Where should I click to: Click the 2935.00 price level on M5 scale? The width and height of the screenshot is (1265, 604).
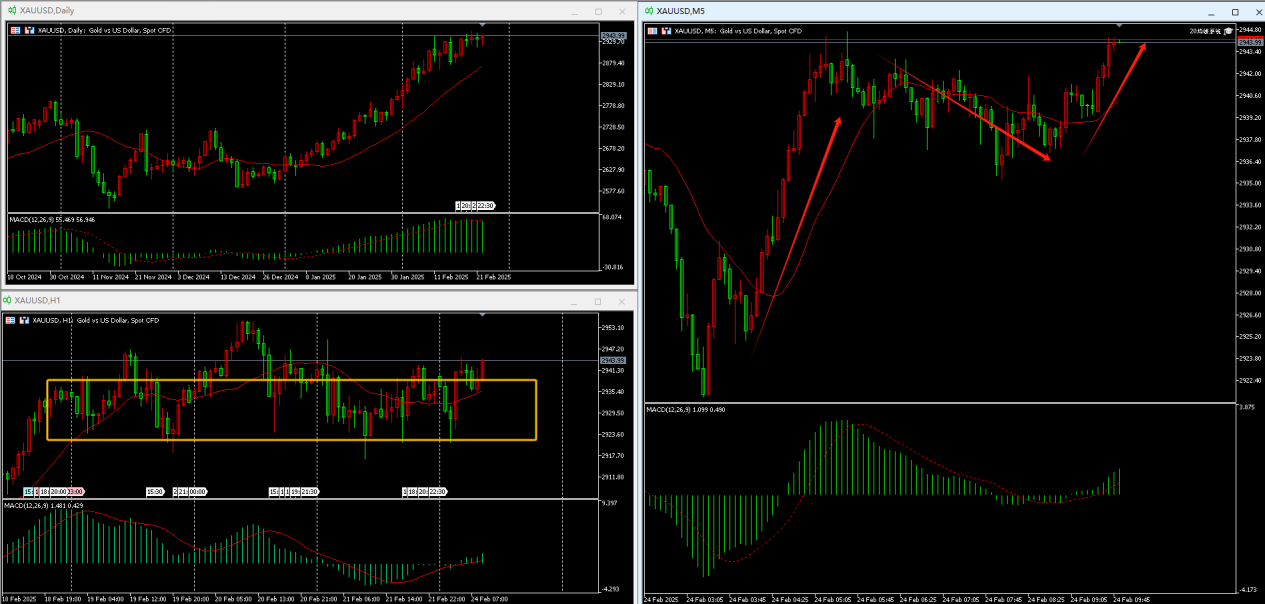point(1249,184)
